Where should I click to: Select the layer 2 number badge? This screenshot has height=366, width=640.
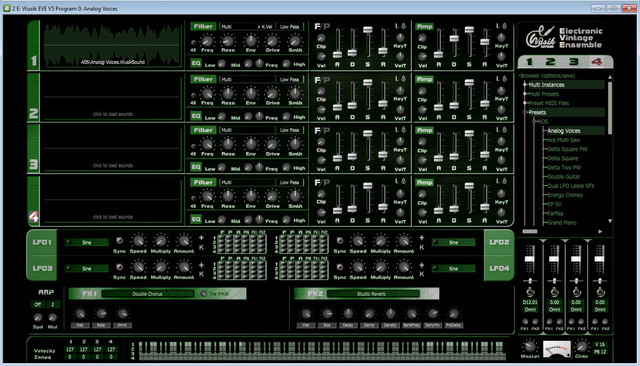[33, 113]
